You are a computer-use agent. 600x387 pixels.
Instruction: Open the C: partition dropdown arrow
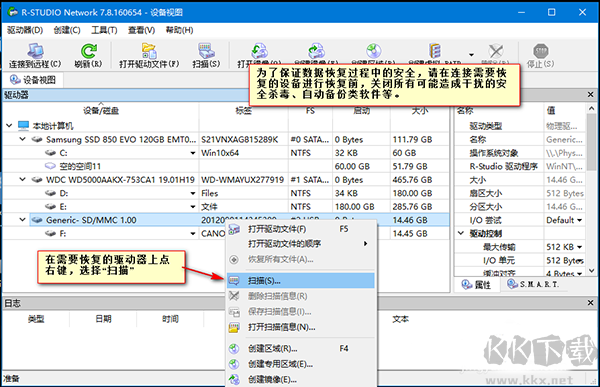[x=193, y=153]
